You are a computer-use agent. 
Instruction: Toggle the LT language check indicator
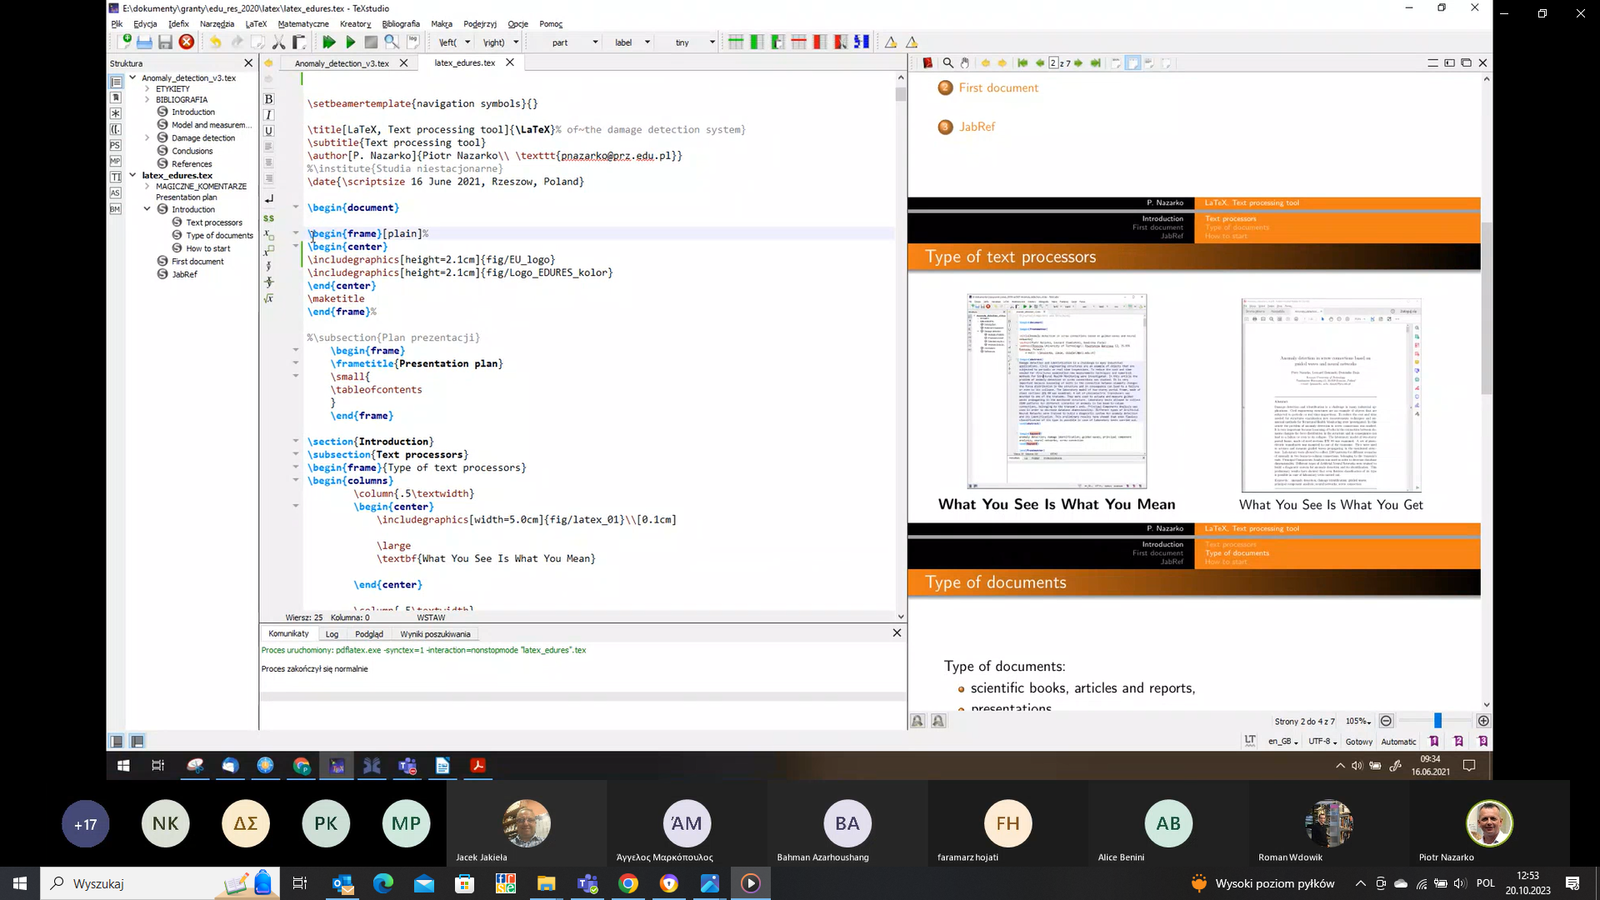pos(1250,741)
